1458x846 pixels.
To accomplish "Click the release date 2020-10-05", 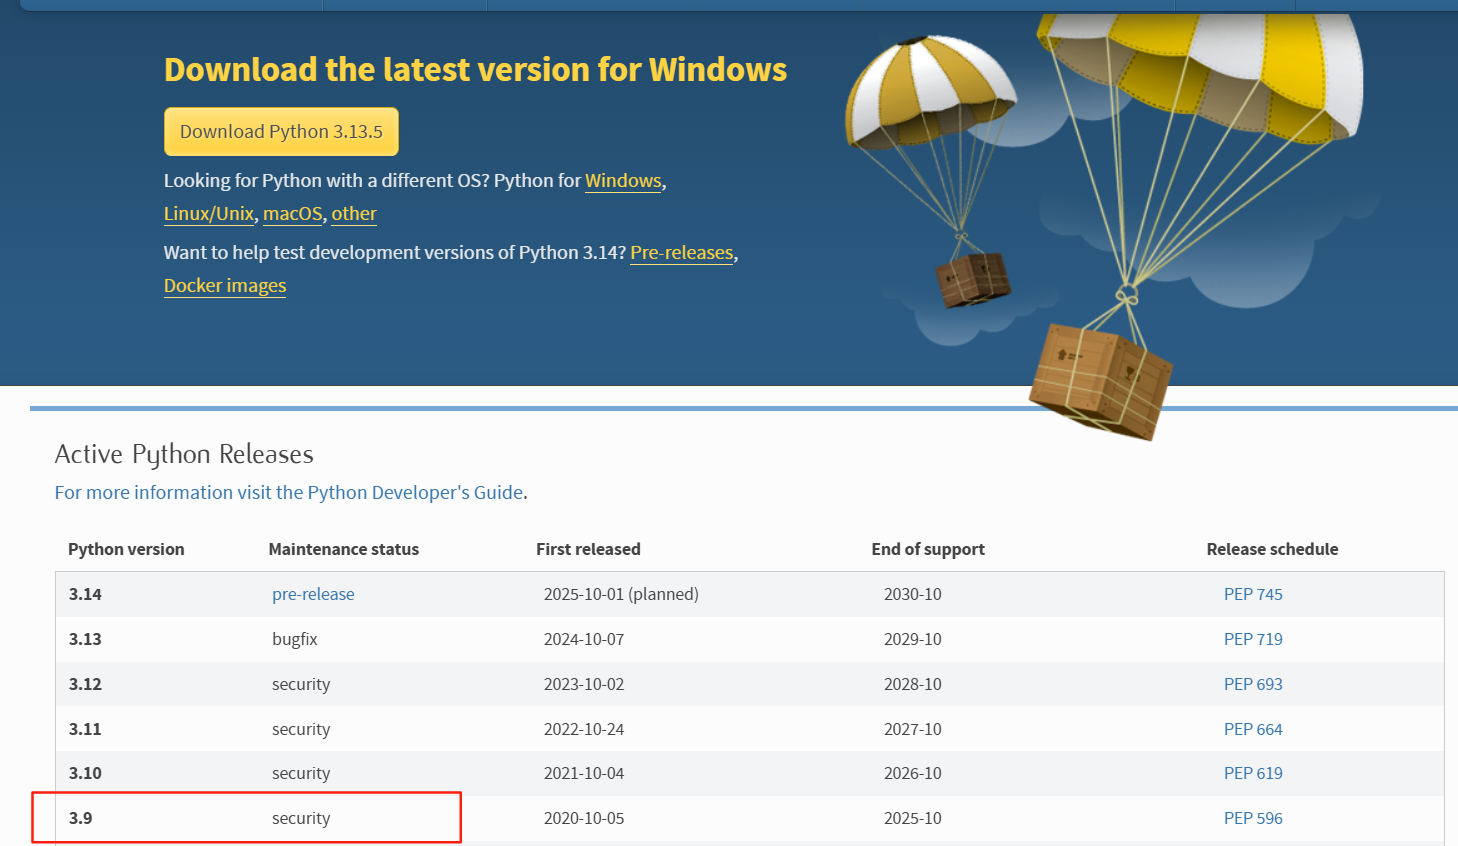I will coord(584,818).
